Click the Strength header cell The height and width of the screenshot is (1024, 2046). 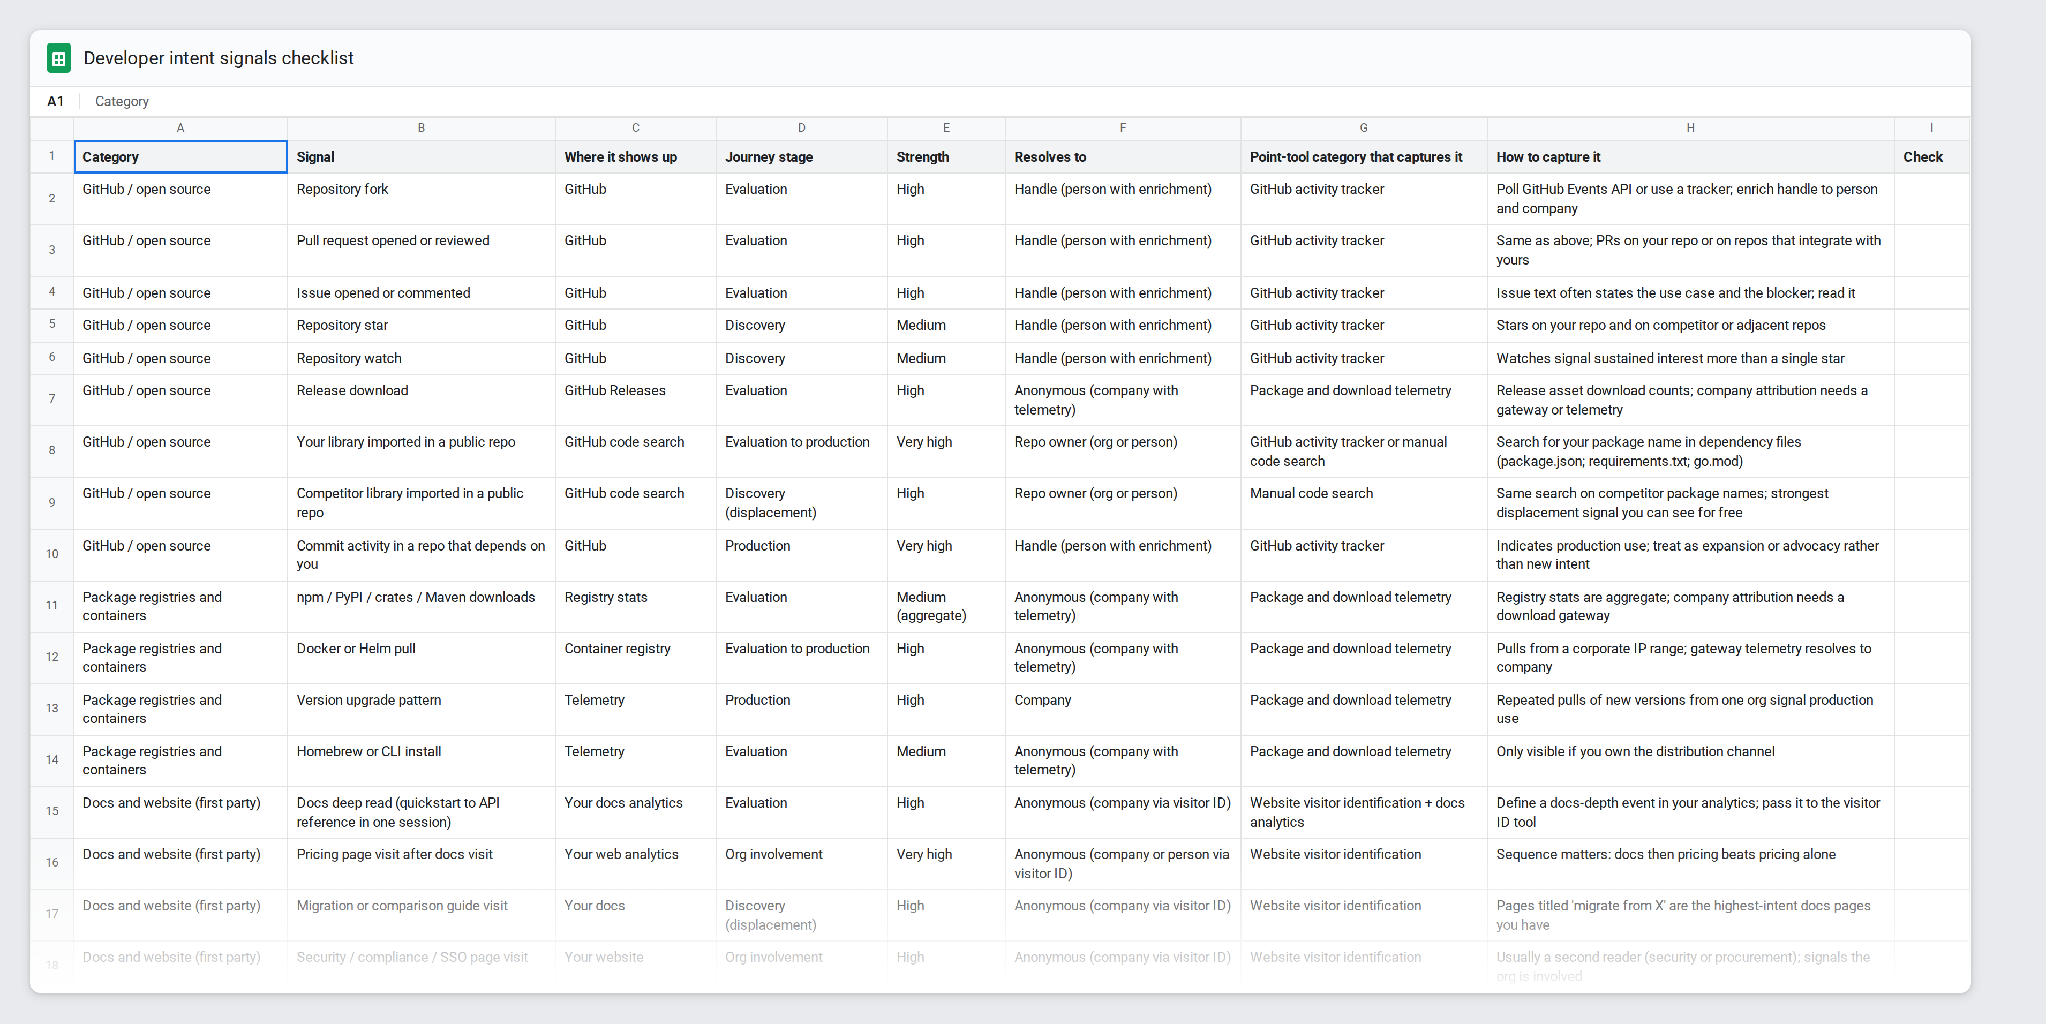click(x=946, y=157)
